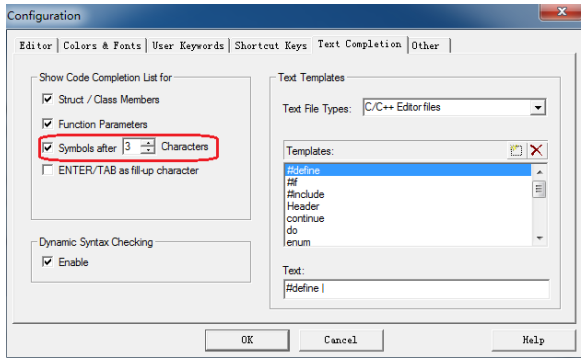Click the Cancel button
The width and height of the screenshot is (585, 363).
pyautogui.click(x=341, y=340)
